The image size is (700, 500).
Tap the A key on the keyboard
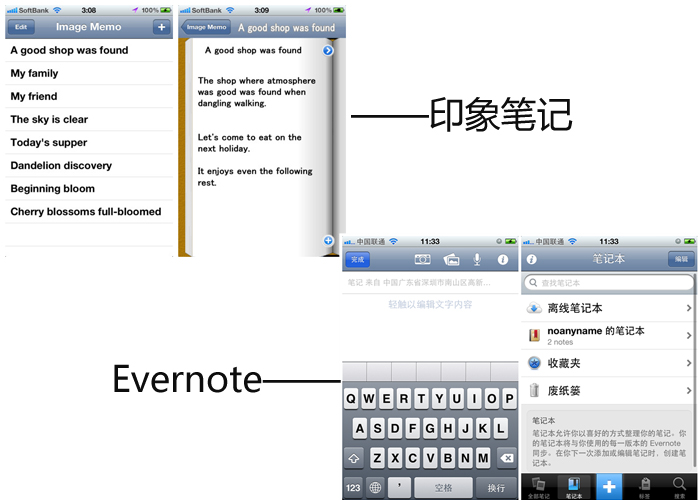(360, 429)
